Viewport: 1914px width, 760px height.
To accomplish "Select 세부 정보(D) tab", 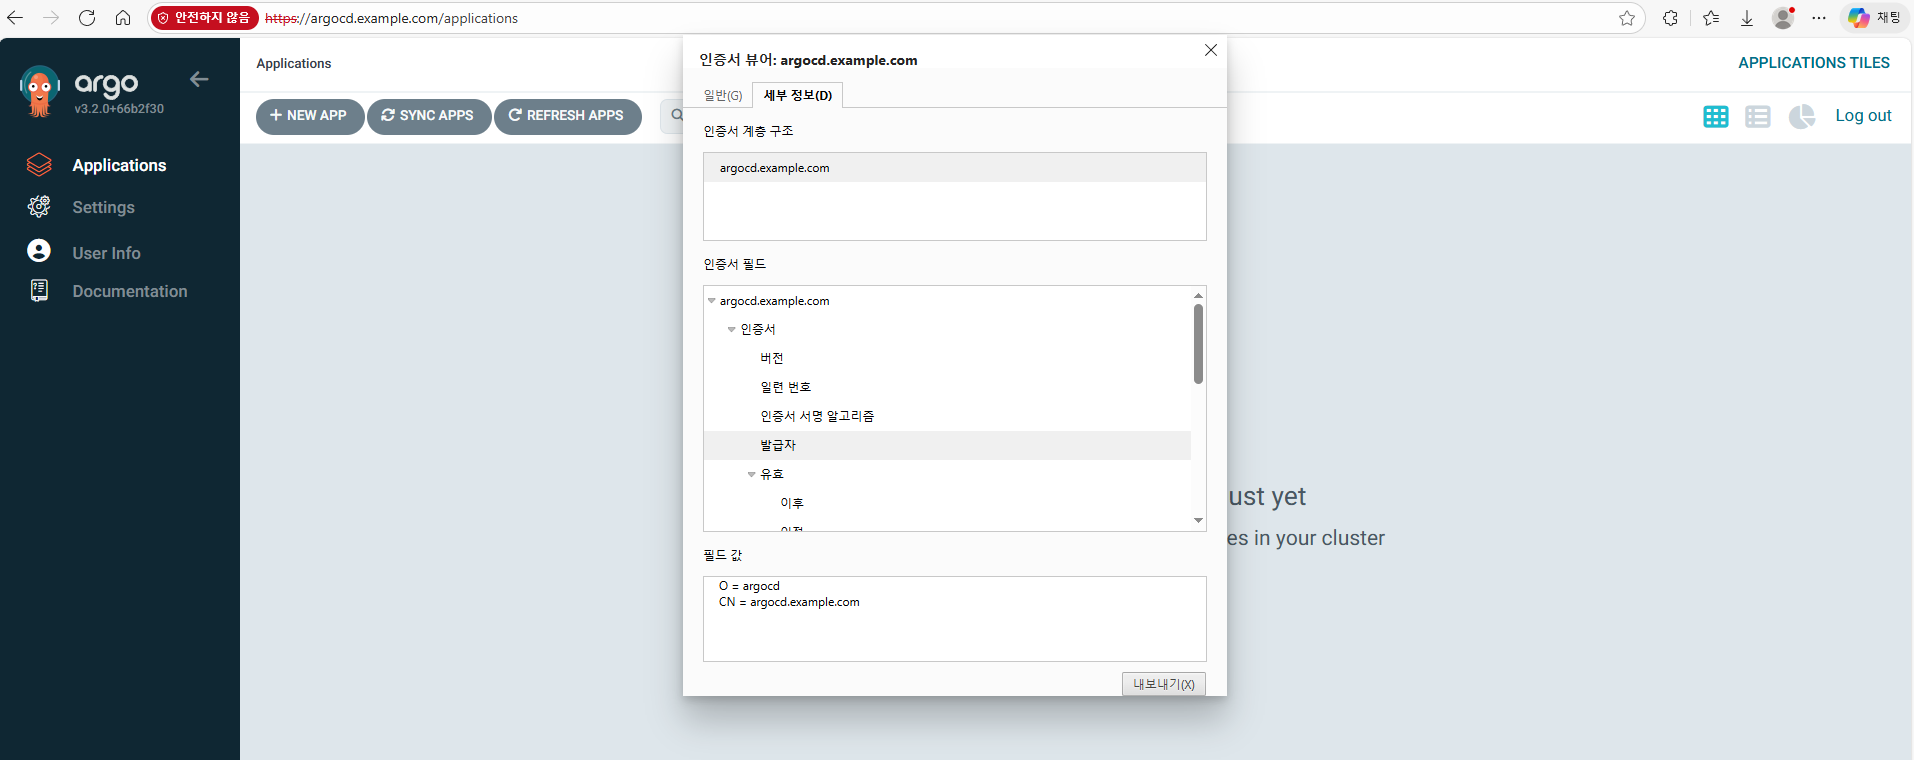I will click(x=798, y=95).
